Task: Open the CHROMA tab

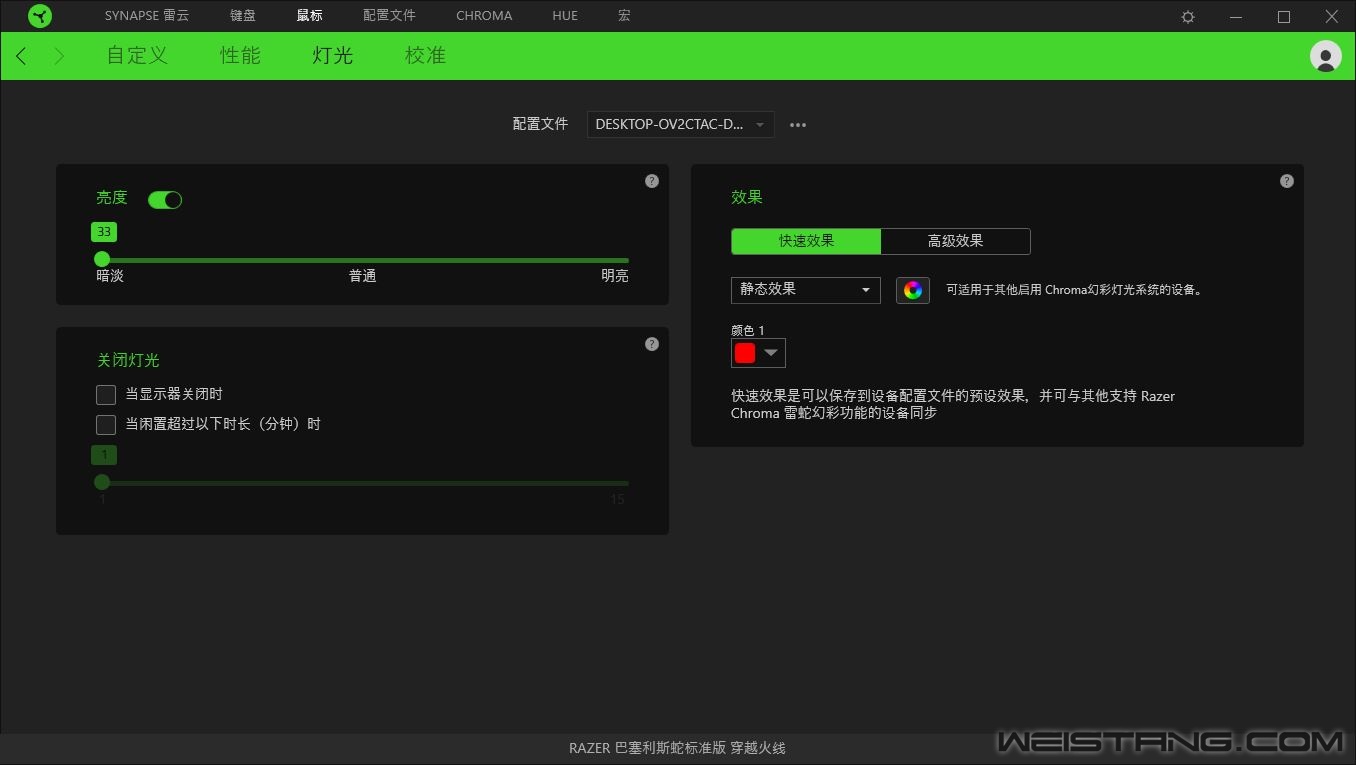Action: tap(484, 16)
